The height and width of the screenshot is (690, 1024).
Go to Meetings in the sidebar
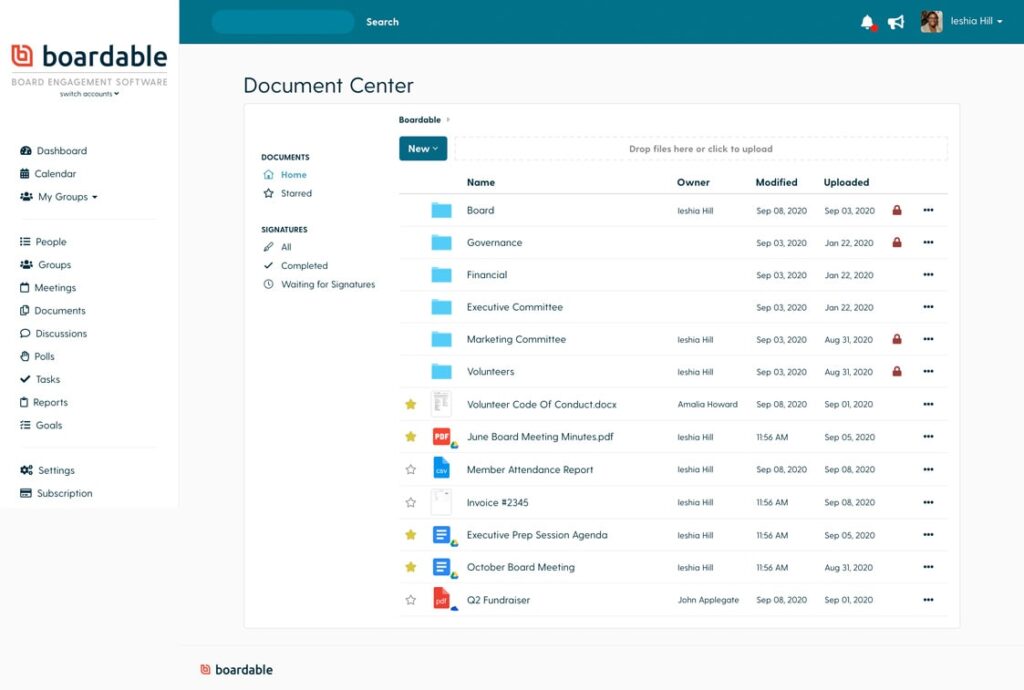55,288
